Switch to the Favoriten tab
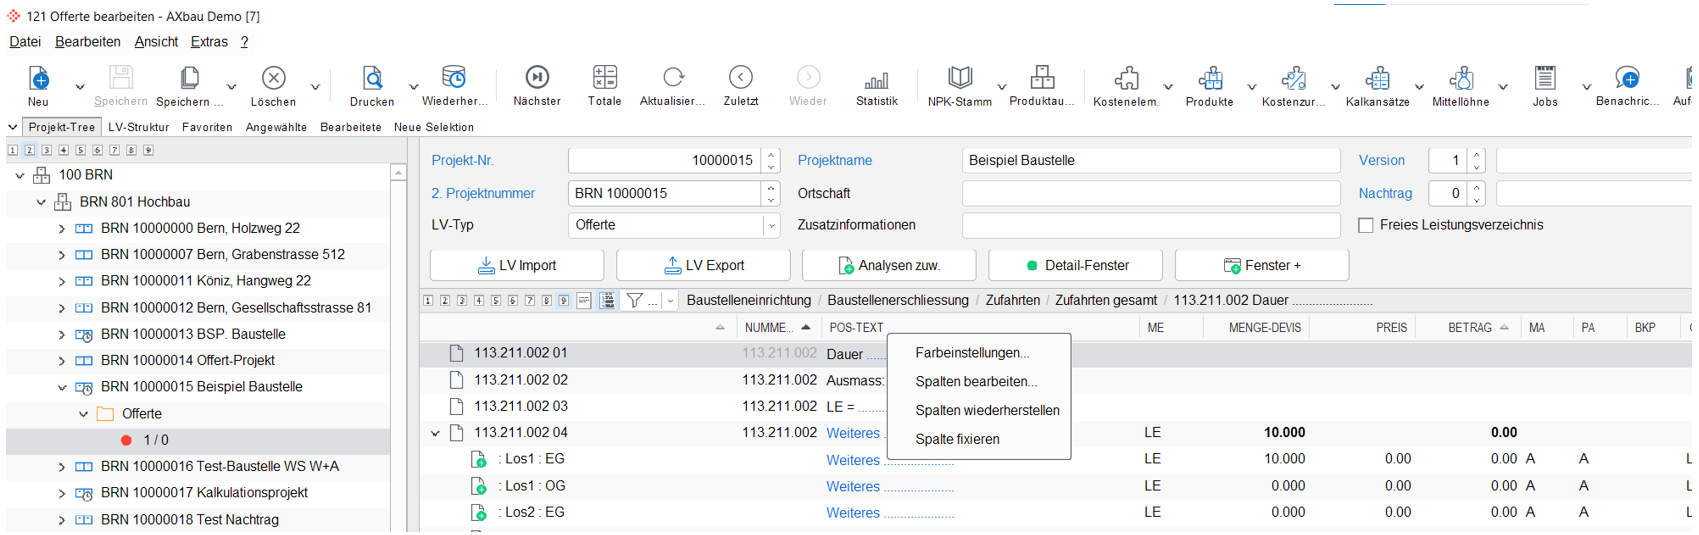Screen dimensions: 1699x535 click(207, 127)
